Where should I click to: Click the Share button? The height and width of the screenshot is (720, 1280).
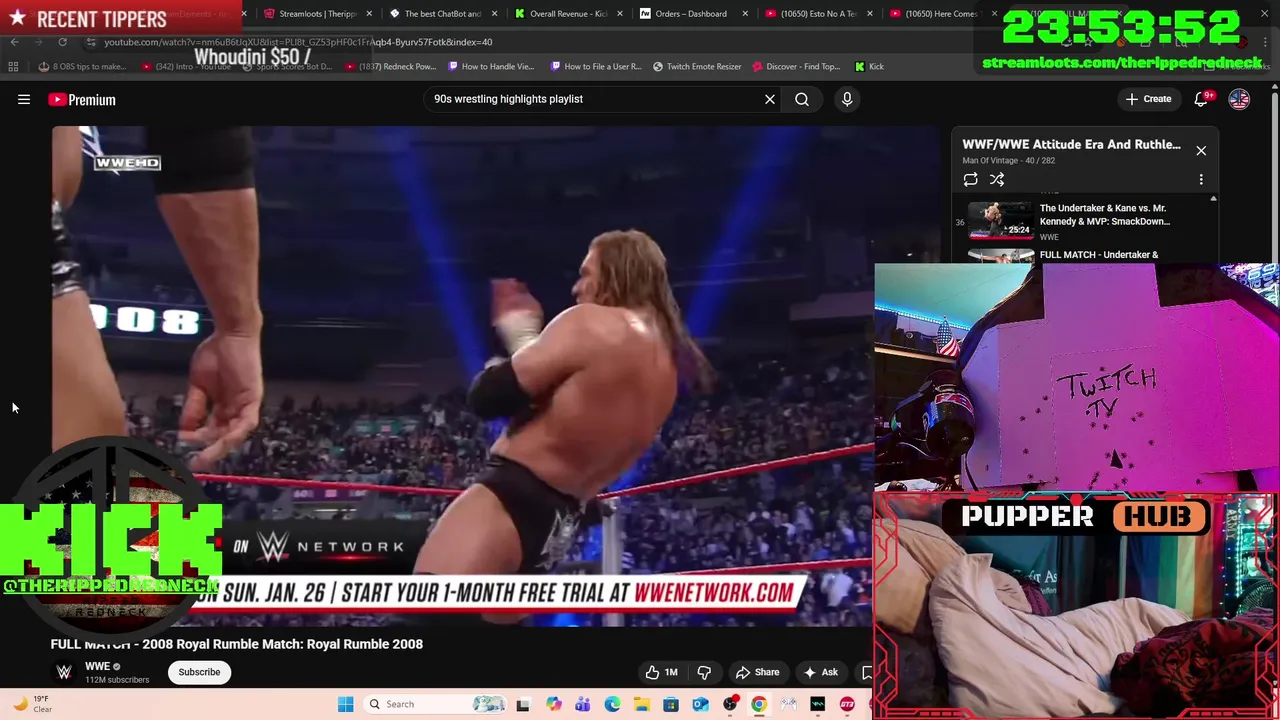[x=757, y=672]
